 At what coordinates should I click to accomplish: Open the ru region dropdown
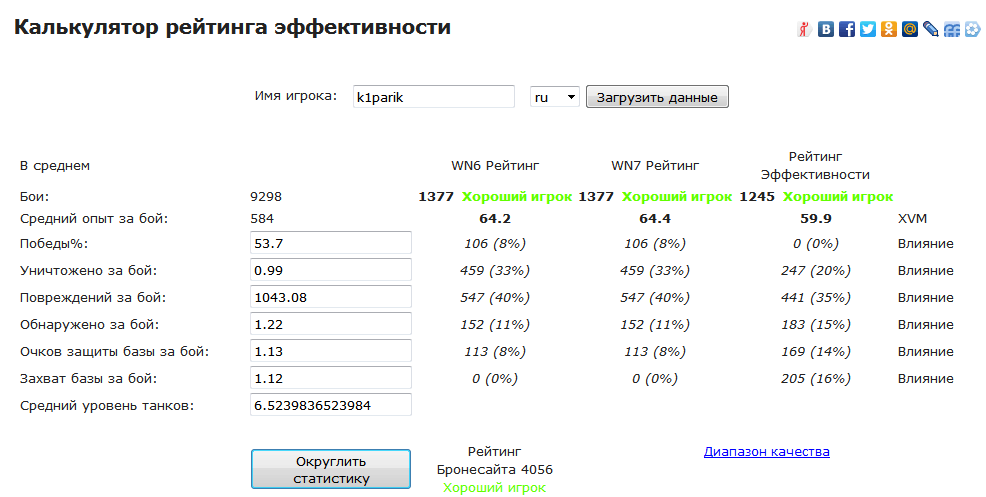click(555, 97)
